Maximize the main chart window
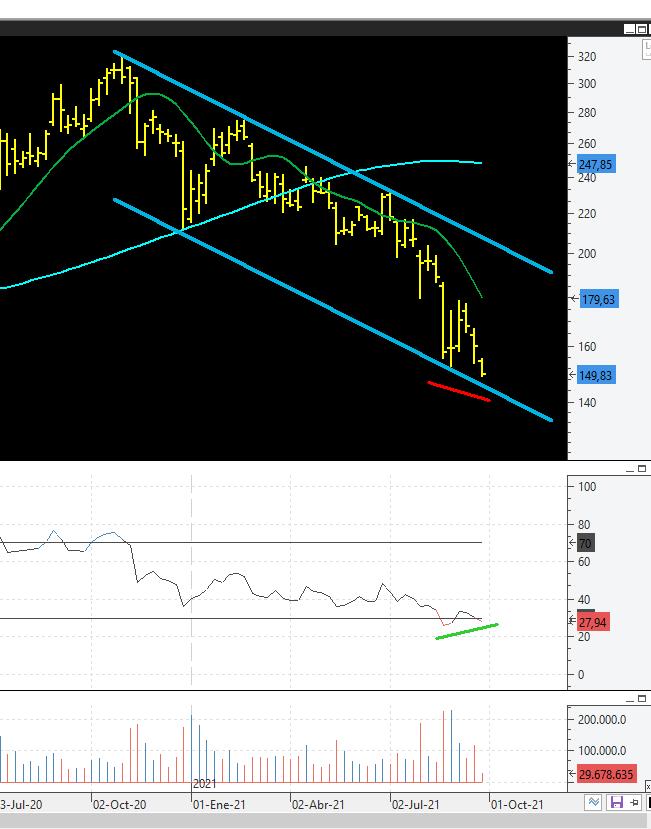The width and height of the screenshot is (651, 829). pos(641,30)
